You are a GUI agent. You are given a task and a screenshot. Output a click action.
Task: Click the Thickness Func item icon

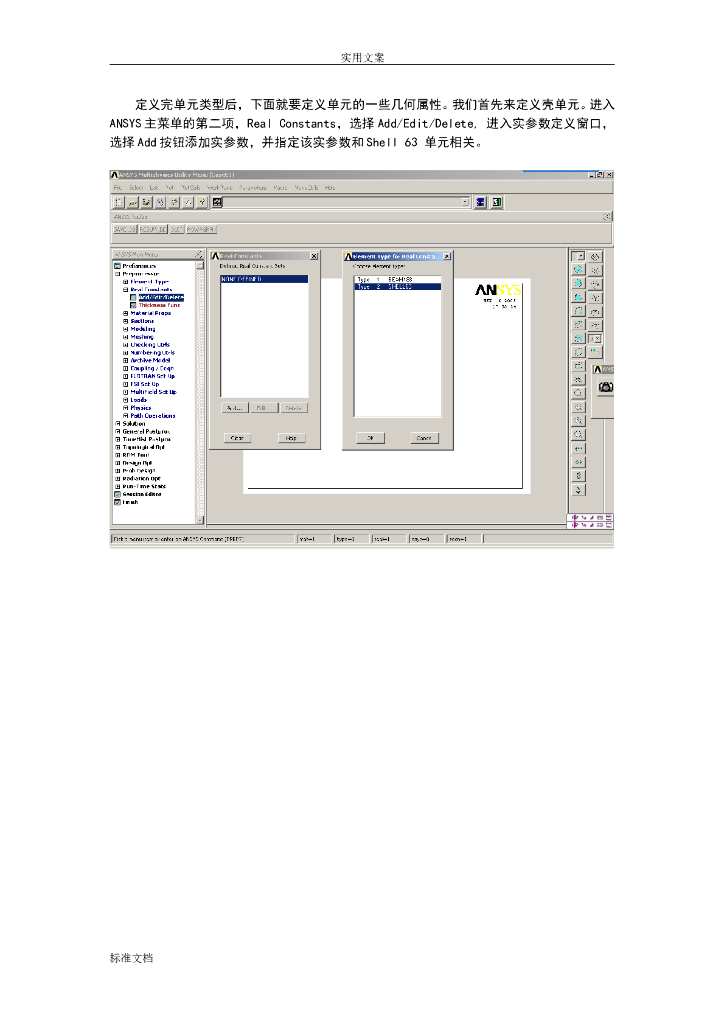tap(133, 306)
